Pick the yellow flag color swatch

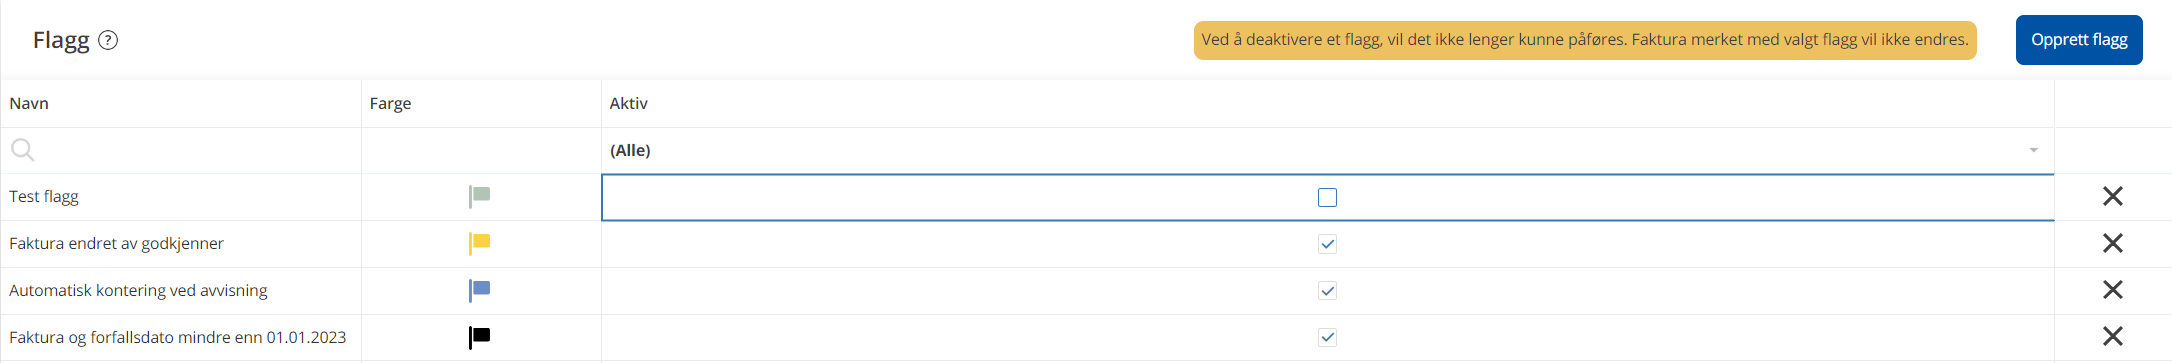click(480, 243)
